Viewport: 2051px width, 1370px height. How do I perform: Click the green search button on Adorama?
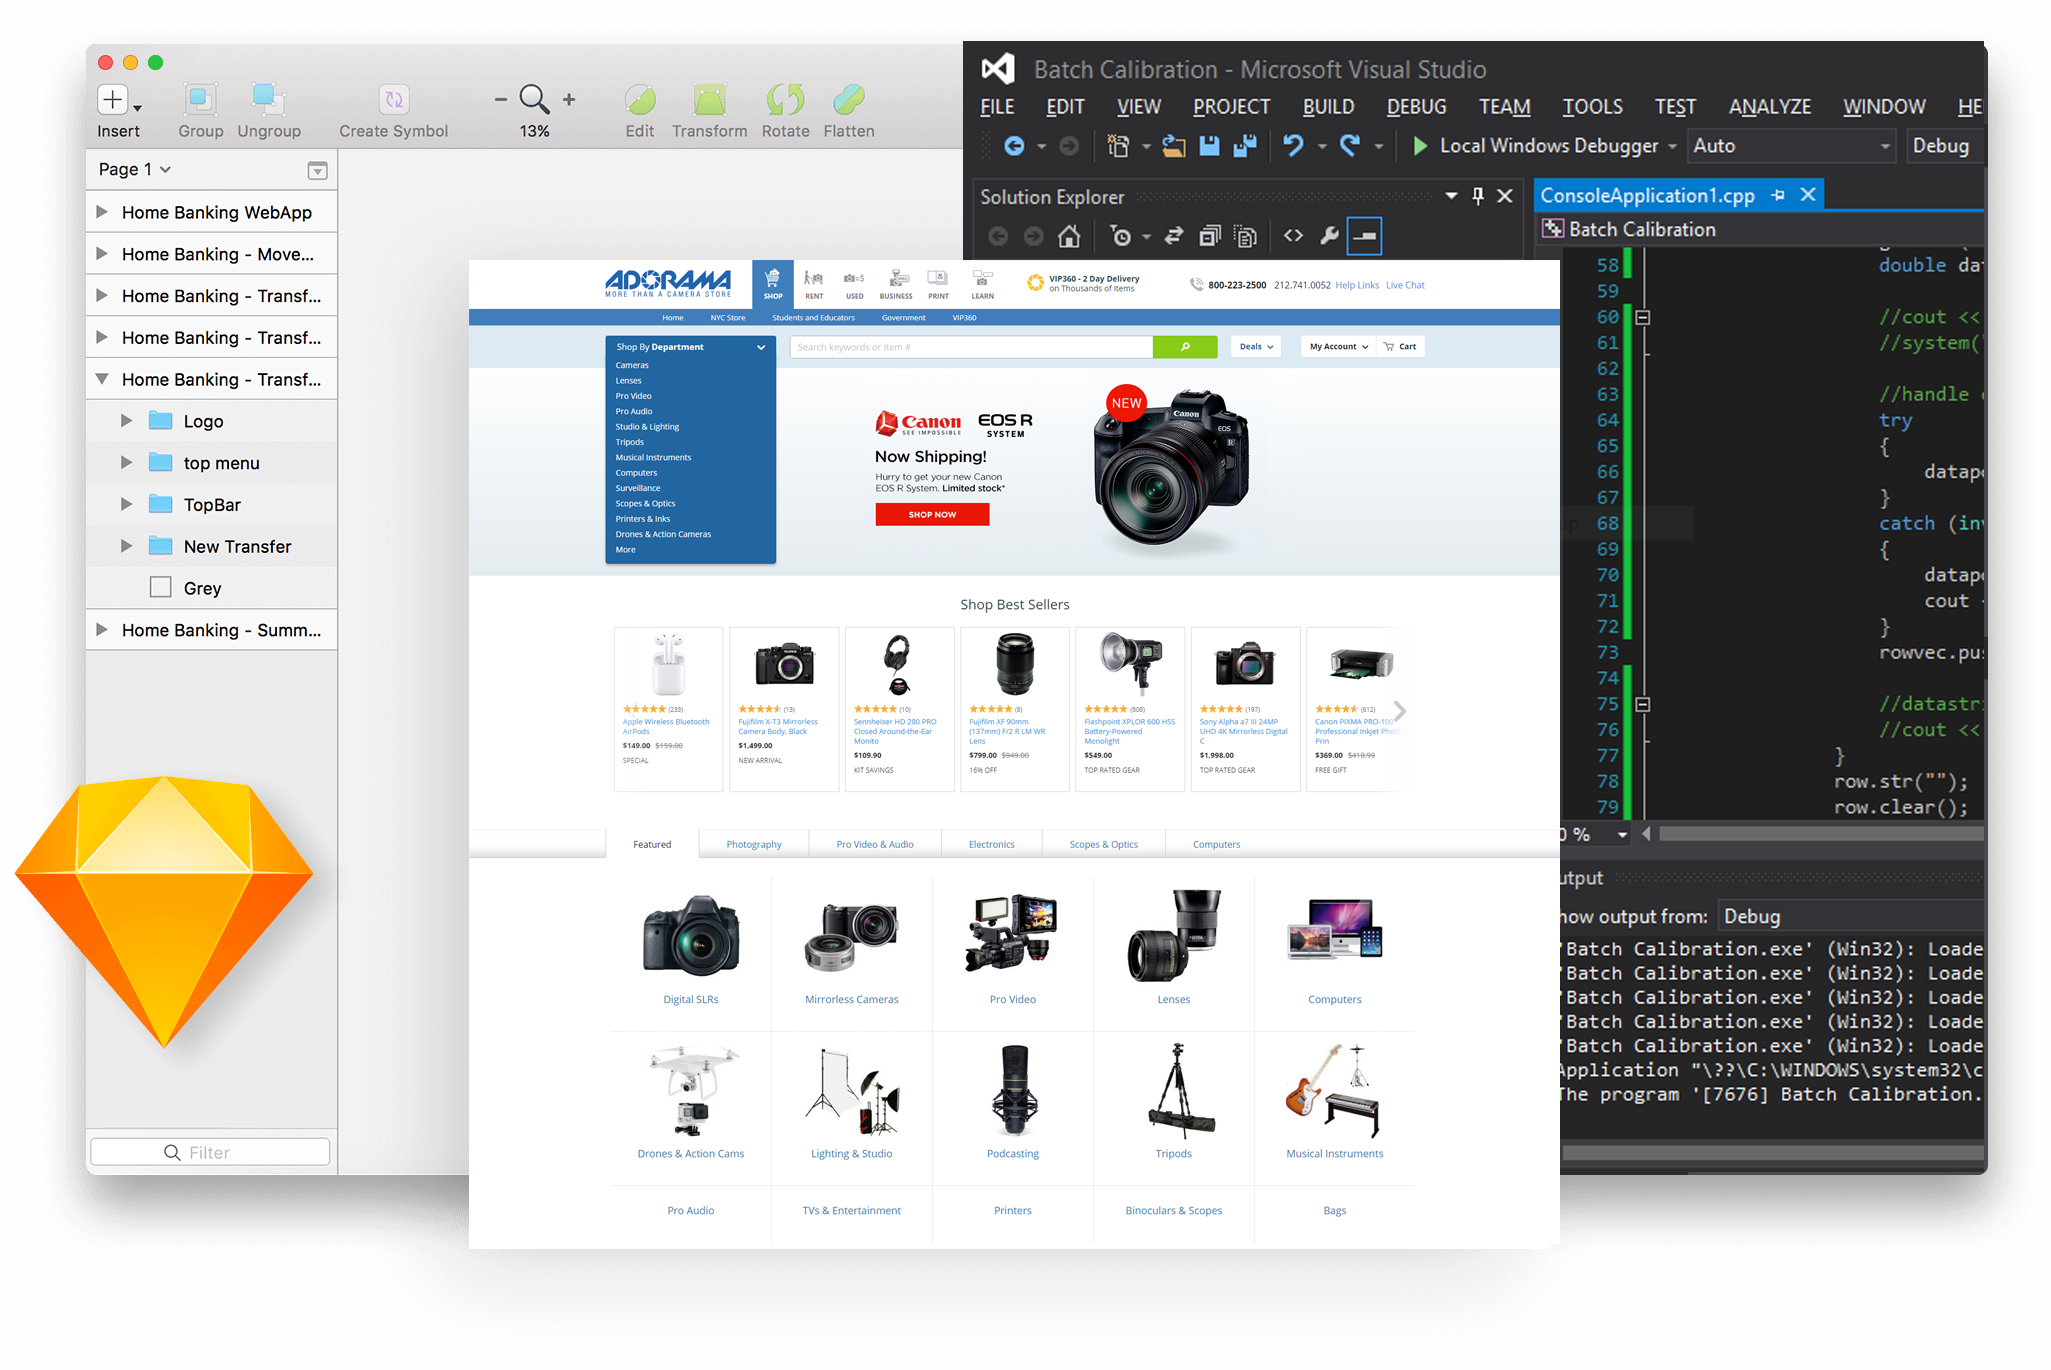point(1185,347)
